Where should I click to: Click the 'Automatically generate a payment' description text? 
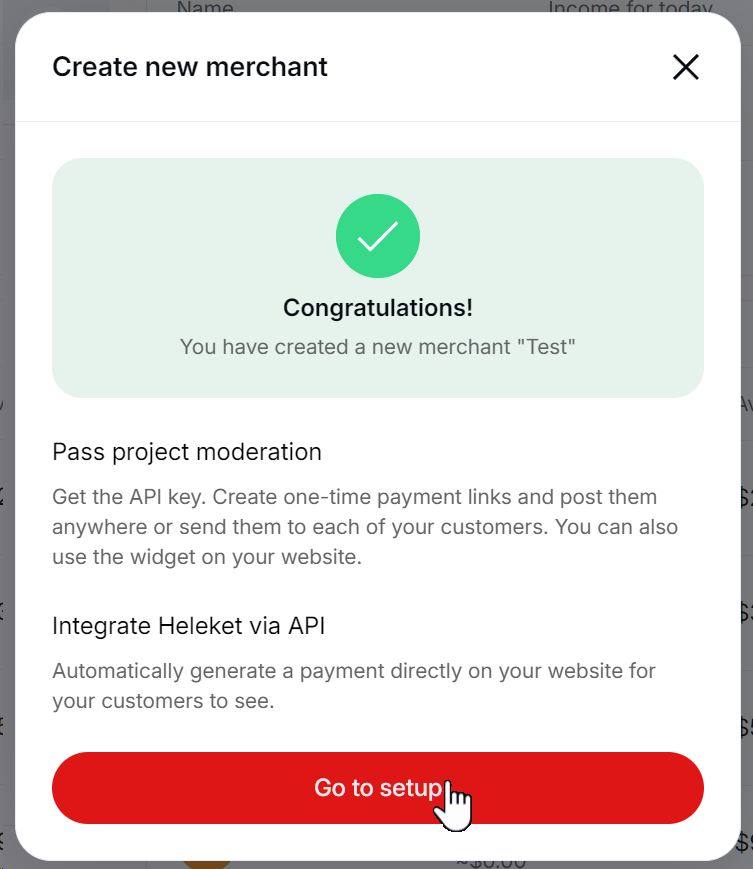click(354, 685)
